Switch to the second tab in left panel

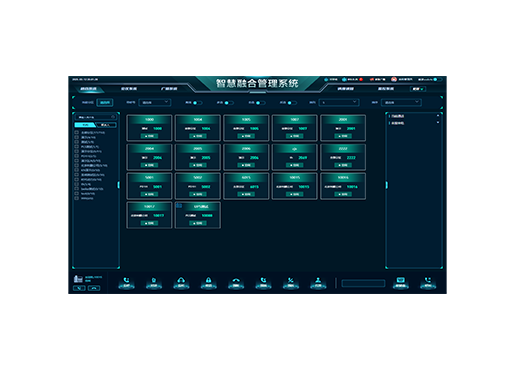pos(106,125)
